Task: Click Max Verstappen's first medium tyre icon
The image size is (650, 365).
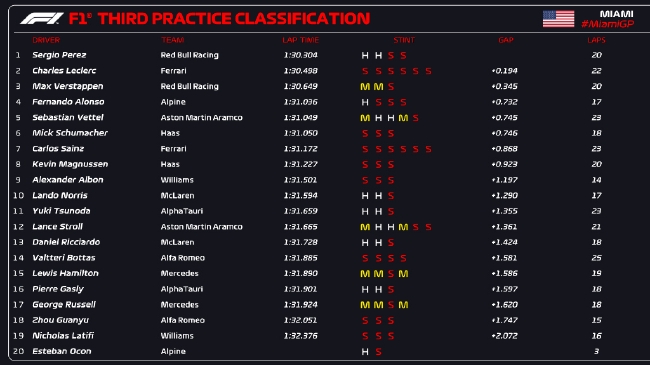Action: click(365, 87)
